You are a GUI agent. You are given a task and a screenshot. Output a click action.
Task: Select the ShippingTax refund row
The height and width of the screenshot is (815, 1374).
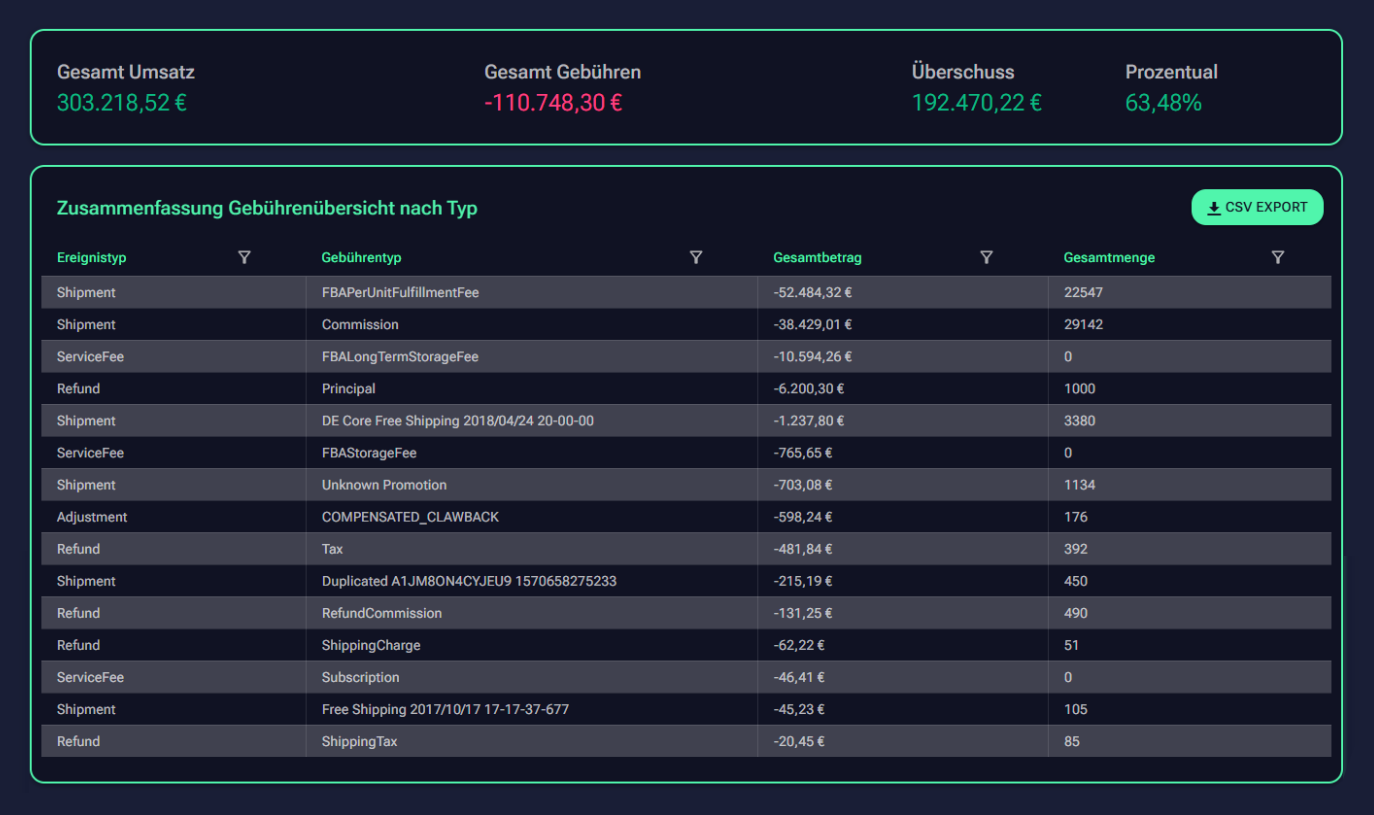click(x=400, y=741)
